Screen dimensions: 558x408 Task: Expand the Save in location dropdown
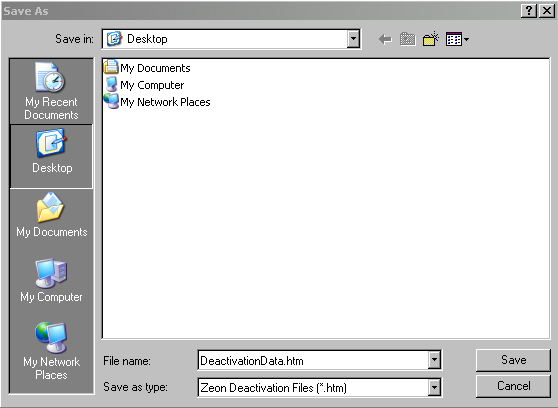click(353, 39)
